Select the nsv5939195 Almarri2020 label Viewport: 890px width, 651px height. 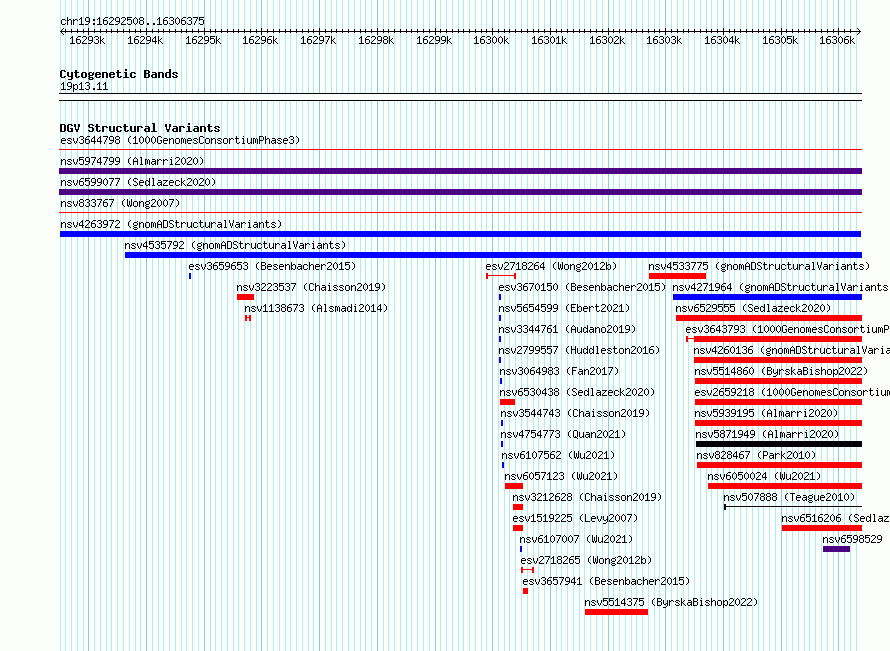(766, 413)
